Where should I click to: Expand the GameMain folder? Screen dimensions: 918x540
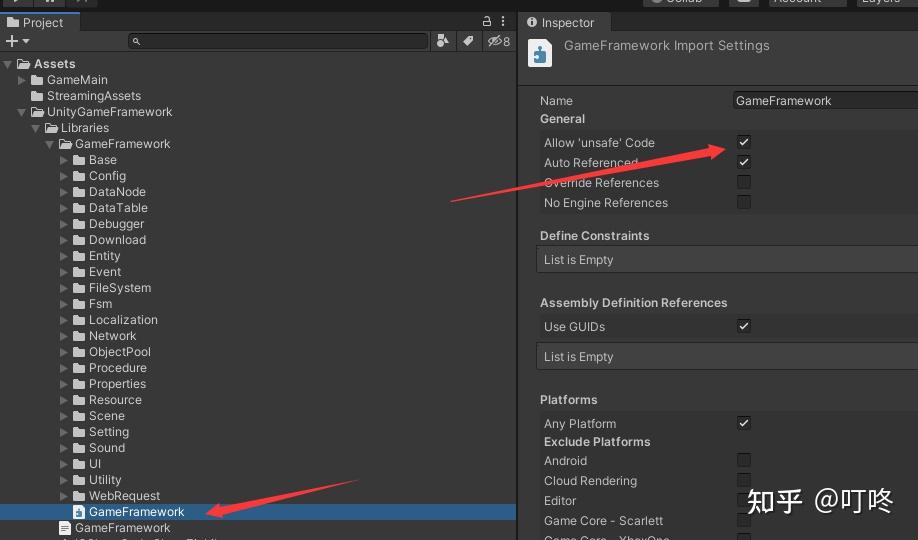22,80
